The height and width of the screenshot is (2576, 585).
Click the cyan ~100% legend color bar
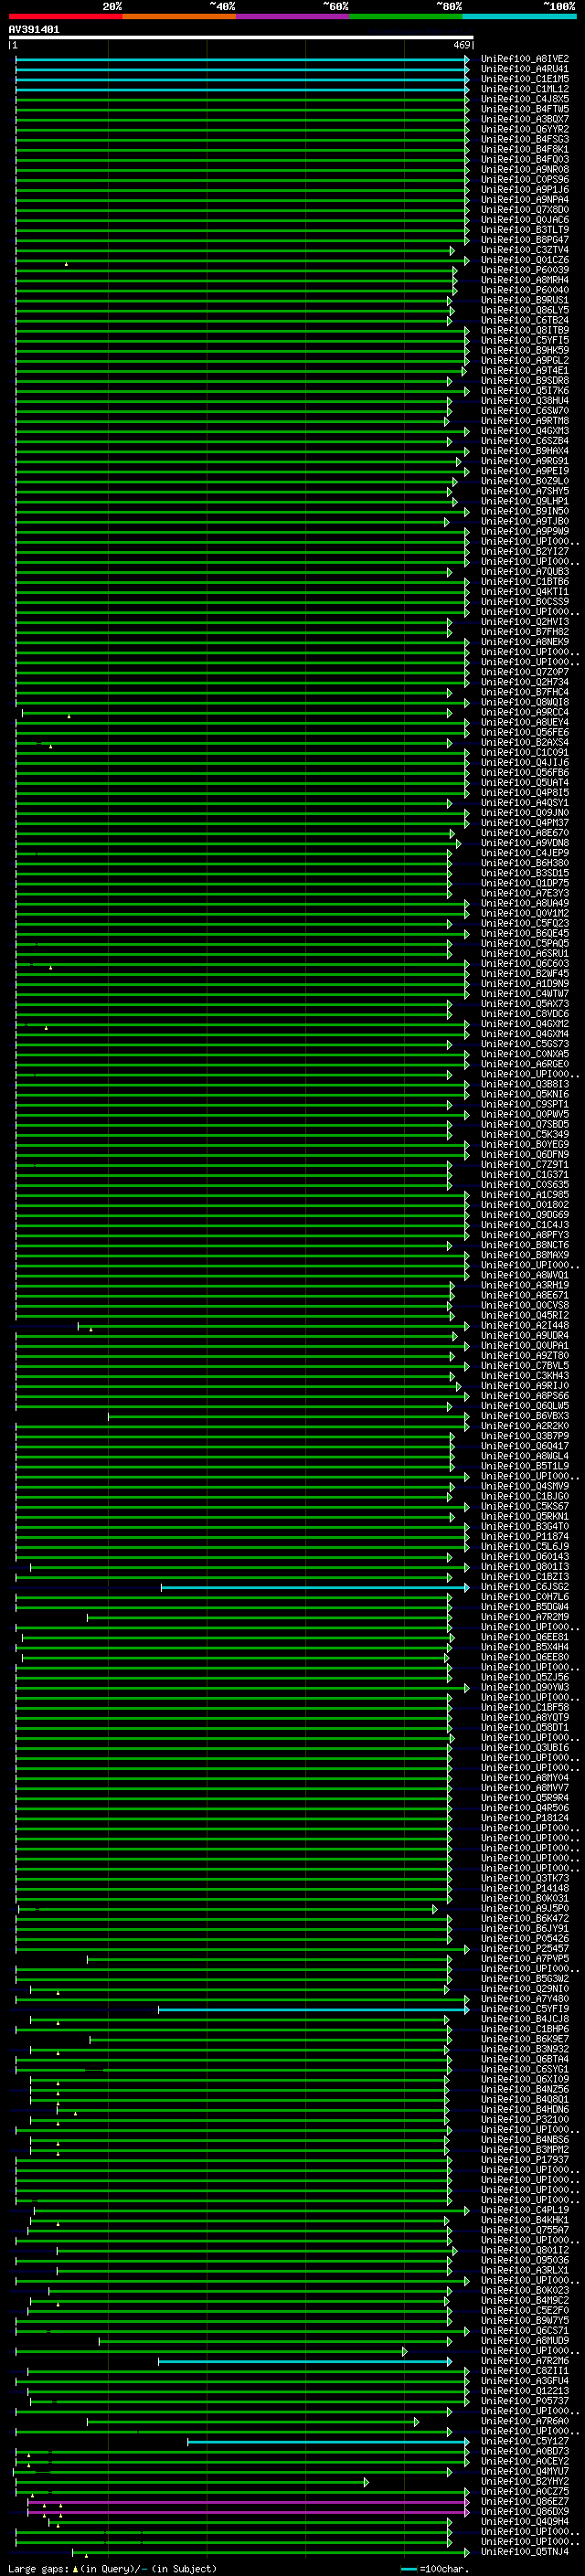pyautogui.click(x=519, y=16)
